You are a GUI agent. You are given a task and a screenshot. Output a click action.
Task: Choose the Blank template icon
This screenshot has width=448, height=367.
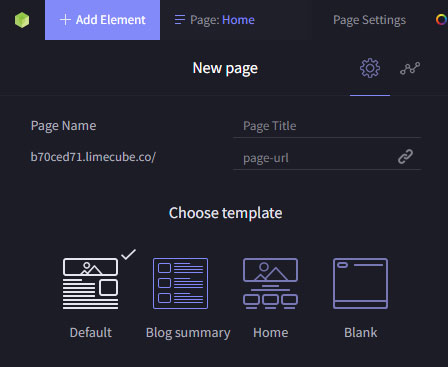coord(360,283)
